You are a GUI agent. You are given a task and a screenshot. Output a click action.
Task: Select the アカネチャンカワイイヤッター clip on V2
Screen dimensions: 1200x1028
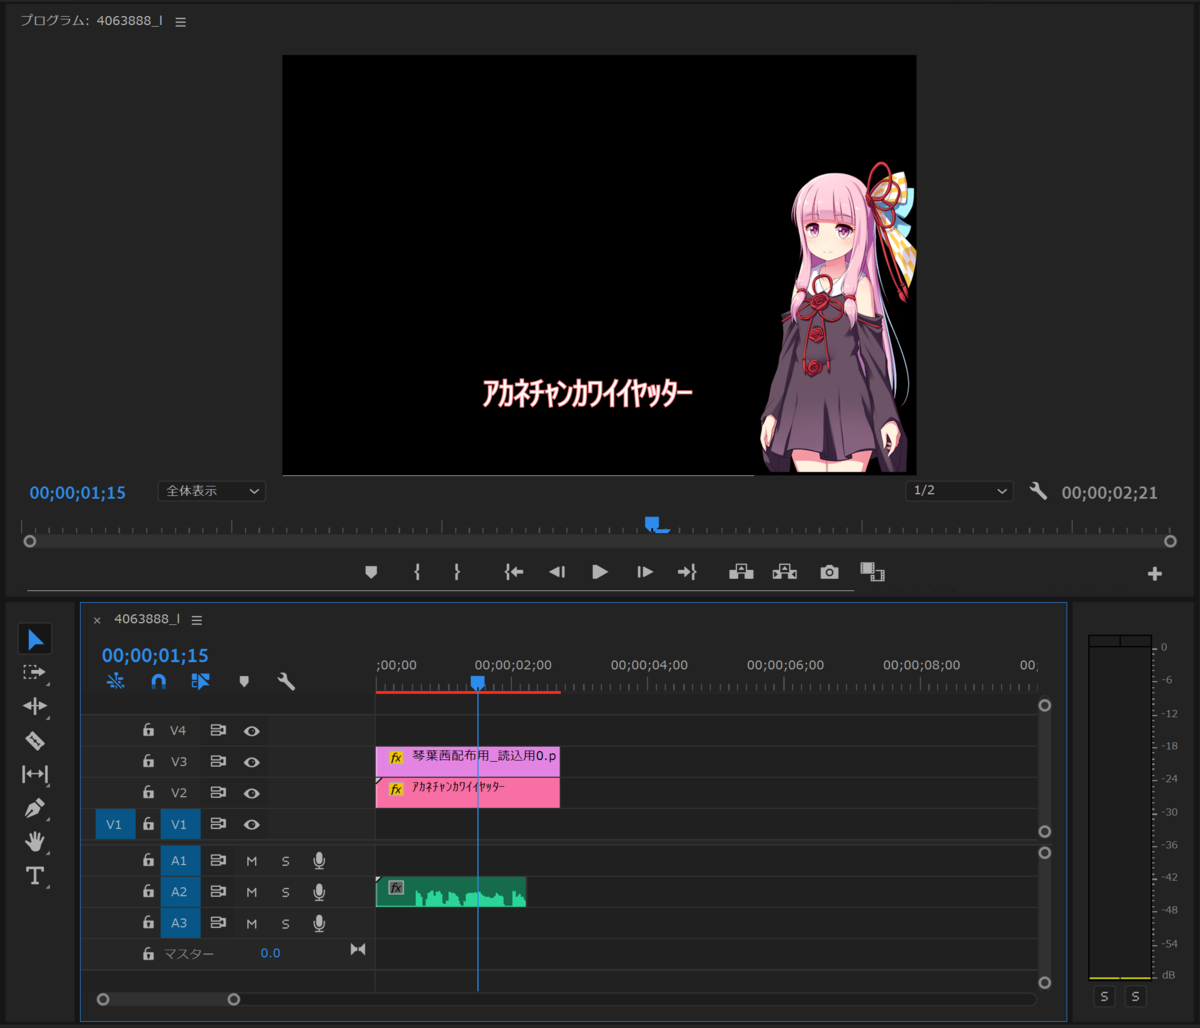468,793
